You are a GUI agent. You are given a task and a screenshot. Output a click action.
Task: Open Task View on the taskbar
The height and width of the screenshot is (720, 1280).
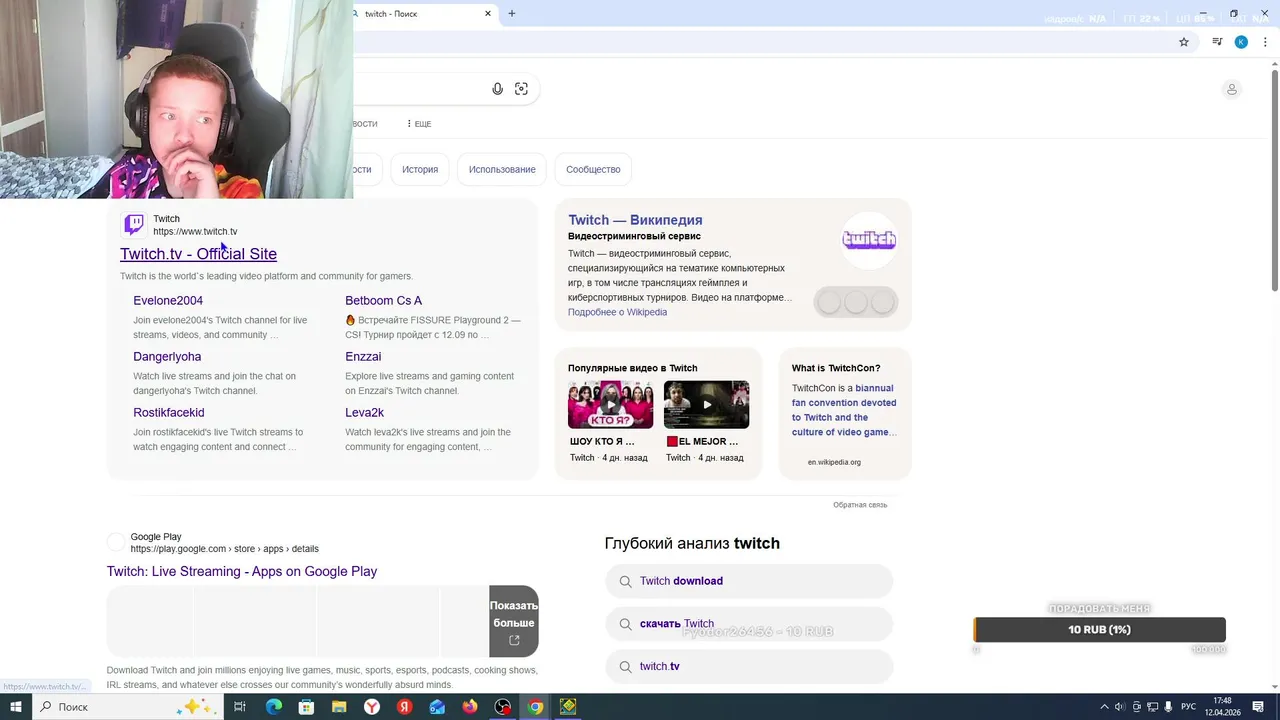point(240,707)
